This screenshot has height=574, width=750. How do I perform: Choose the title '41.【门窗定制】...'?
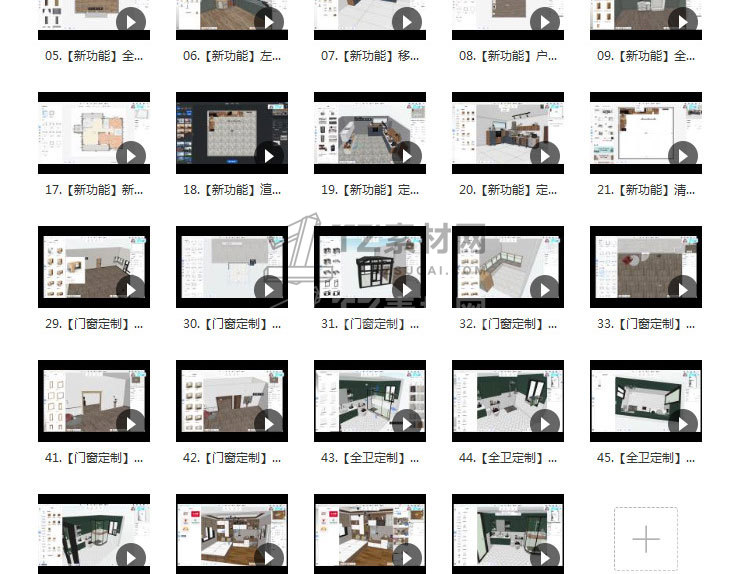pos(94,458)
